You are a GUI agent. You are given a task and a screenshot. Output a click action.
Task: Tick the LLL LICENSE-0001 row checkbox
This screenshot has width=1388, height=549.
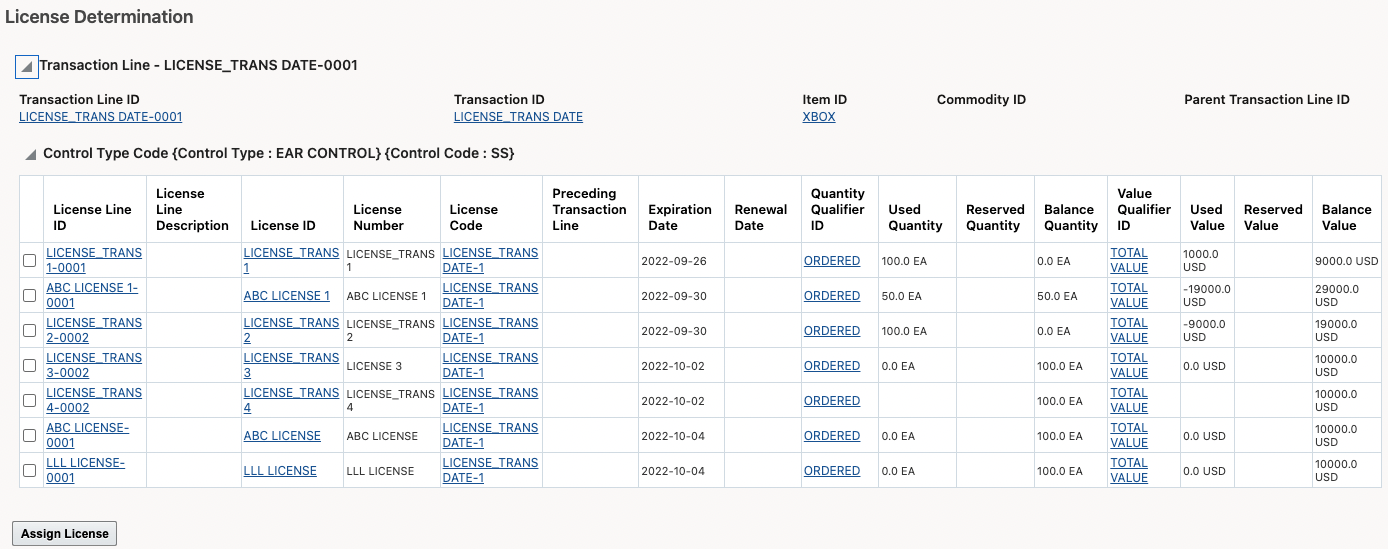(x=30, y=471)
